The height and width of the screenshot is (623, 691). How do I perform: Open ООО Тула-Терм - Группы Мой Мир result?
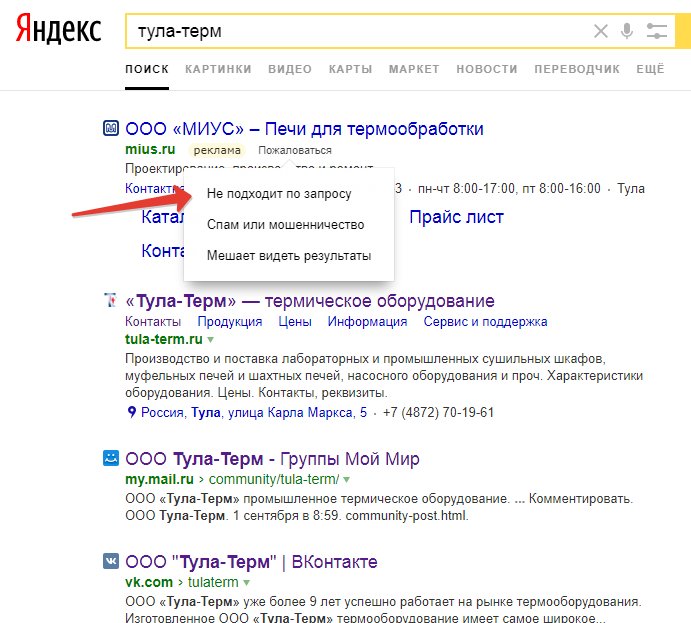coord(272,459)
